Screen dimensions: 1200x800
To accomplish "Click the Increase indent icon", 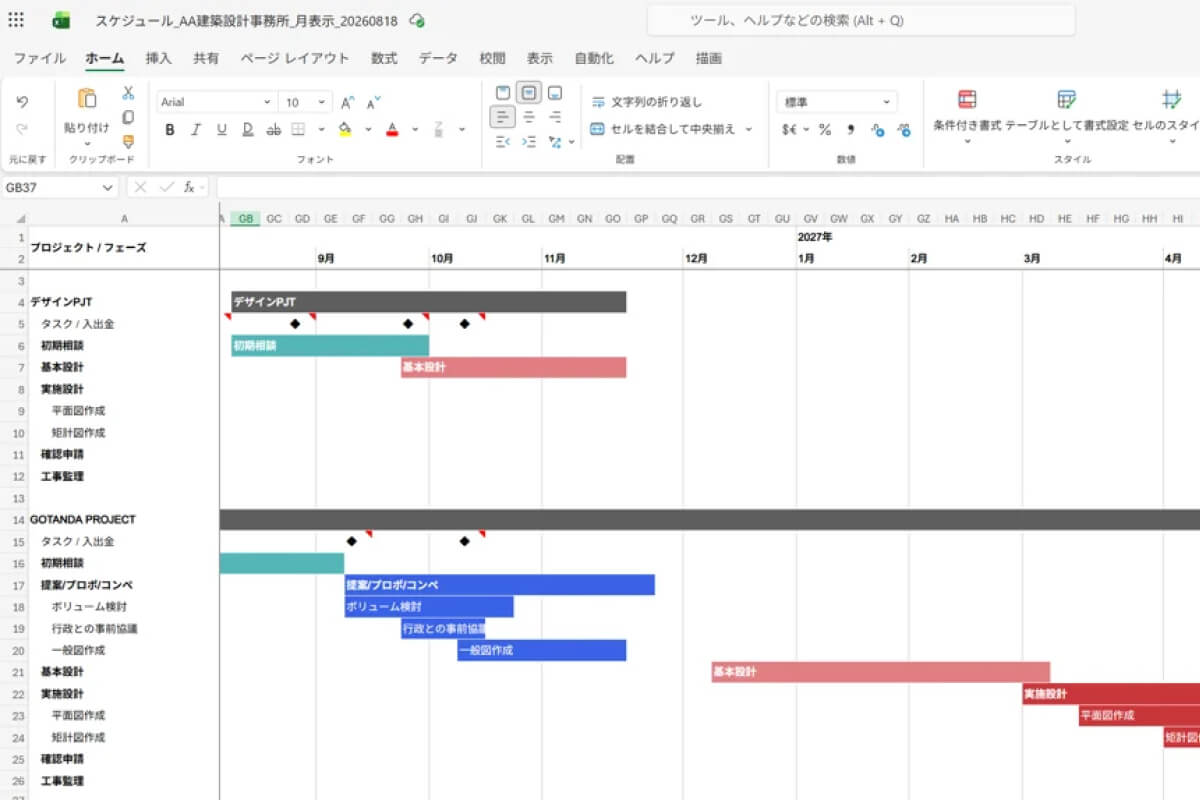I will [528, 141].
